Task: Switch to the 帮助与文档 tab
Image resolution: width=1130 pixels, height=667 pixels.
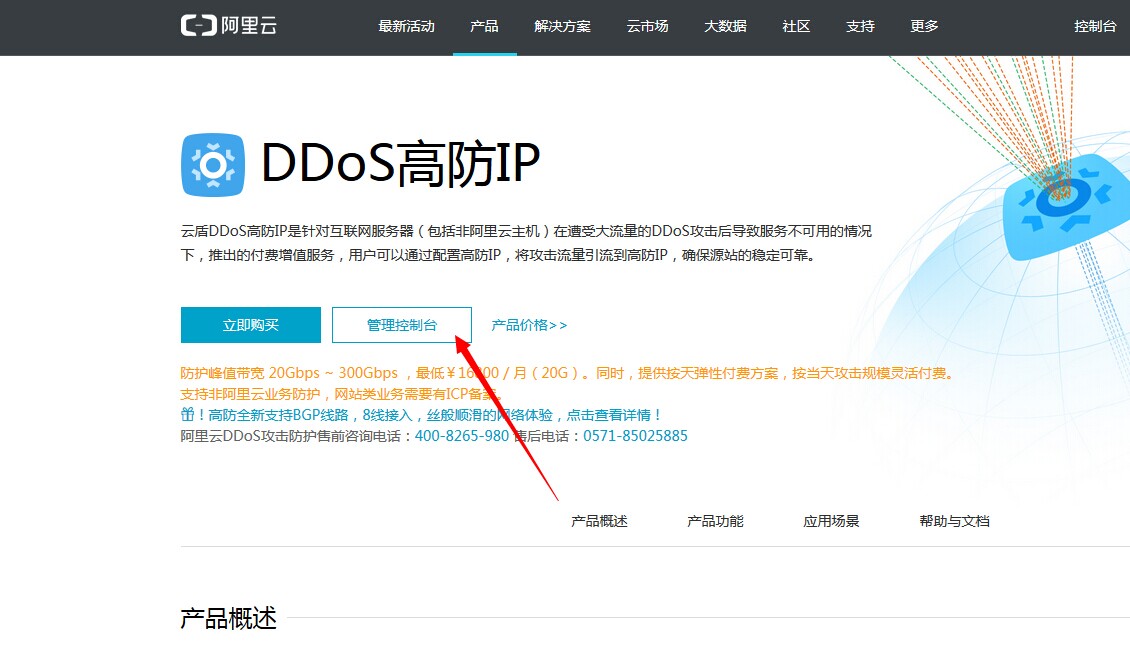Action: click(x=955, y=521)
